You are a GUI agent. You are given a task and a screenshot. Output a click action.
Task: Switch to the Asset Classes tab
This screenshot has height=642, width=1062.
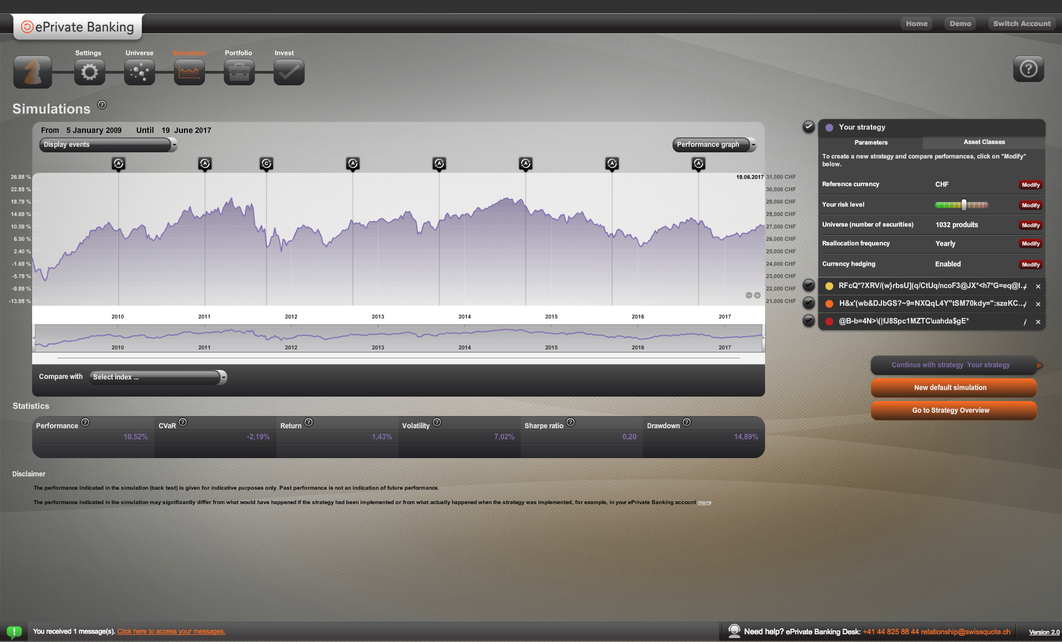tap(984, 142)
